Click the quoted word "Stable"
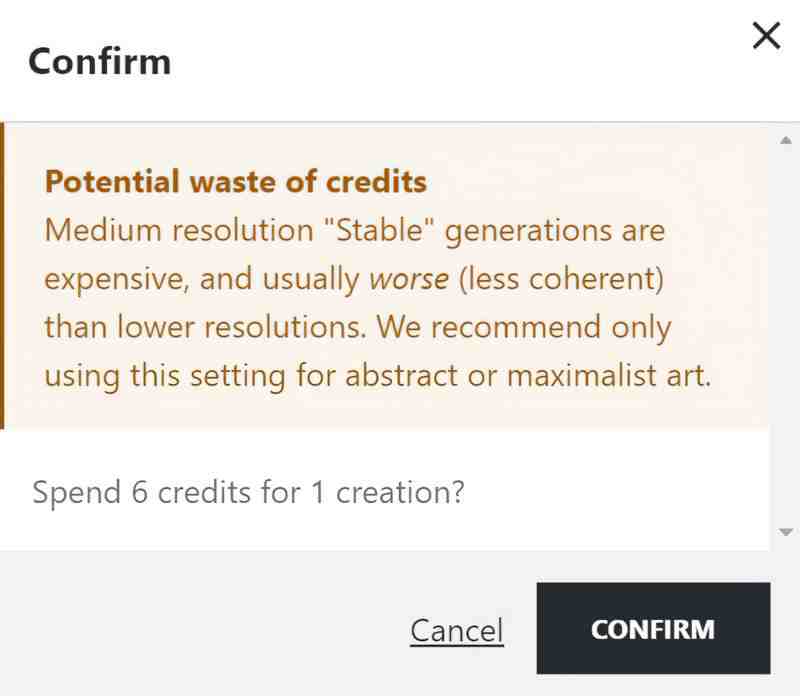800x696 pixels. click(379, 230)
